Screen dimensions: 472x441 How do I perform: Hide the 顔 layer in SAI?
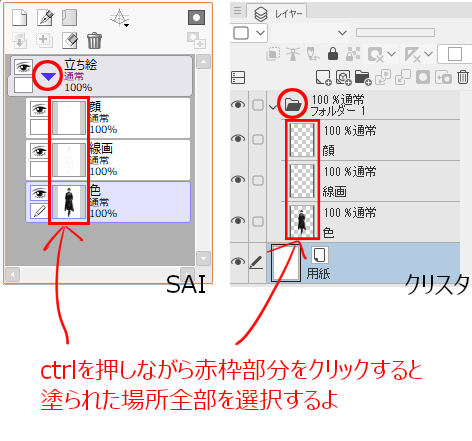point(39,109)
